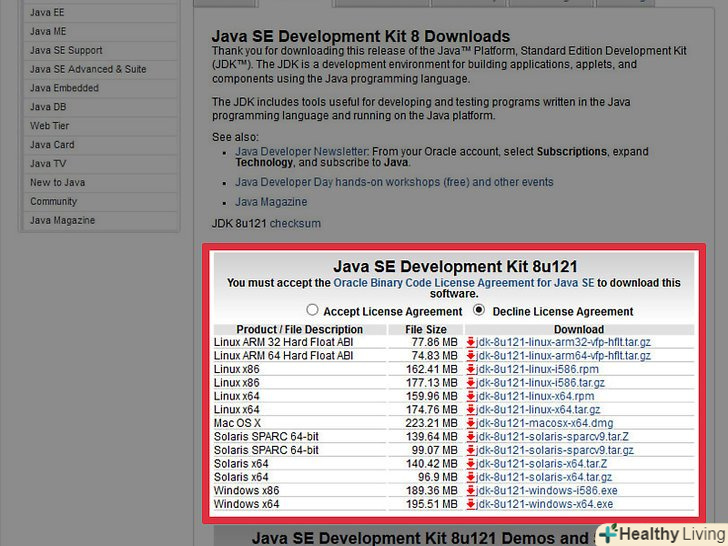Image resolution: width=728 pixels, height=546 pixels.
Task: Click red download arrow for windows-x64.exe
Action: tap(471, 504)
